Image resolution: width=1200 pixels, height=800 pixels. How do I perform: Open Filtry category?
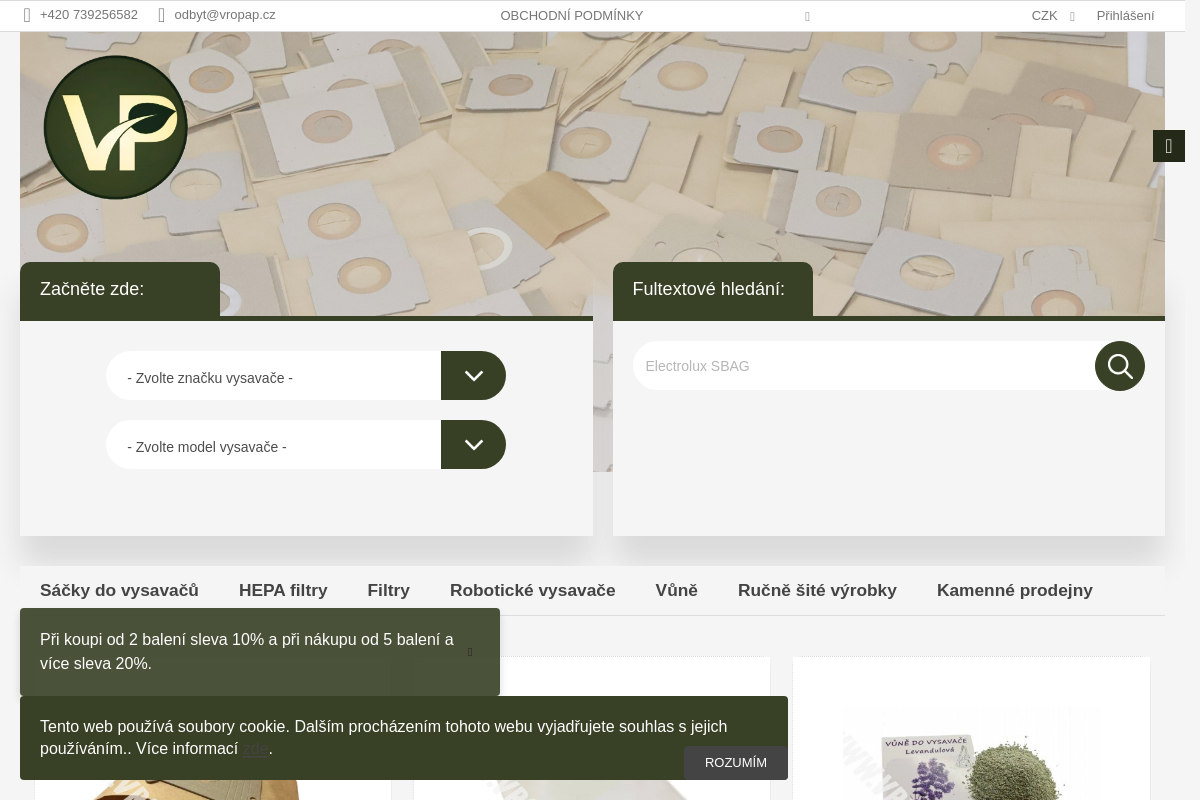[x=389, y=590]
